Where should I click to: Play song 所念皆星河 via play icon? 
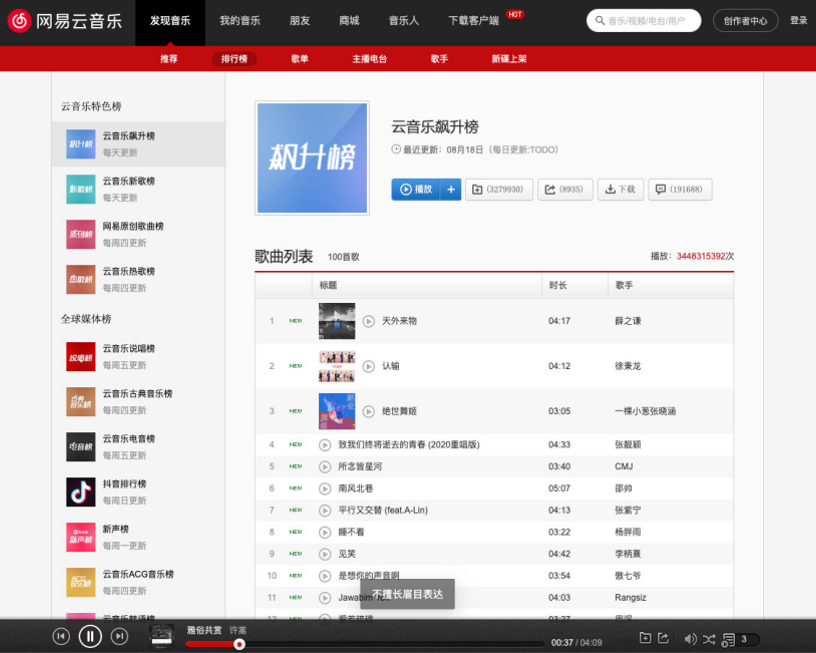(x=325, y=467)
